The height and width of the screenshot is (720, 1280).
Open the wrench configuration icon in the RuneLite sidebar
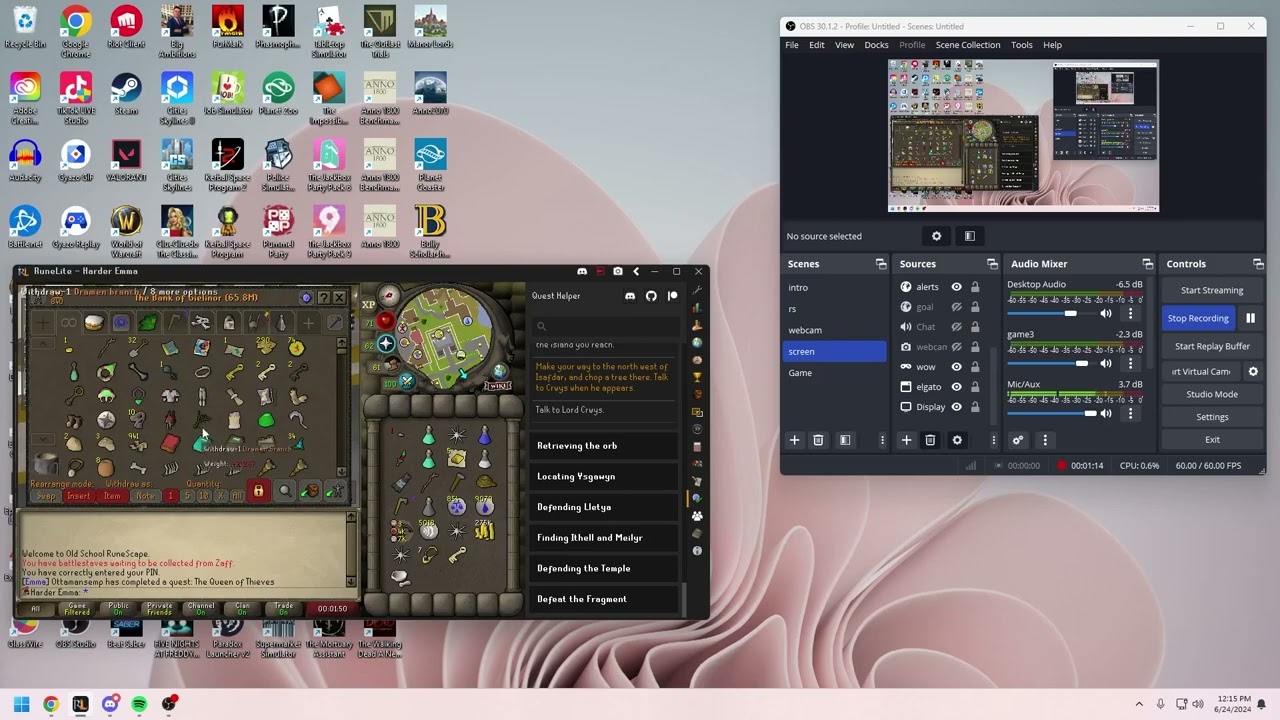[x=697, y=291]
